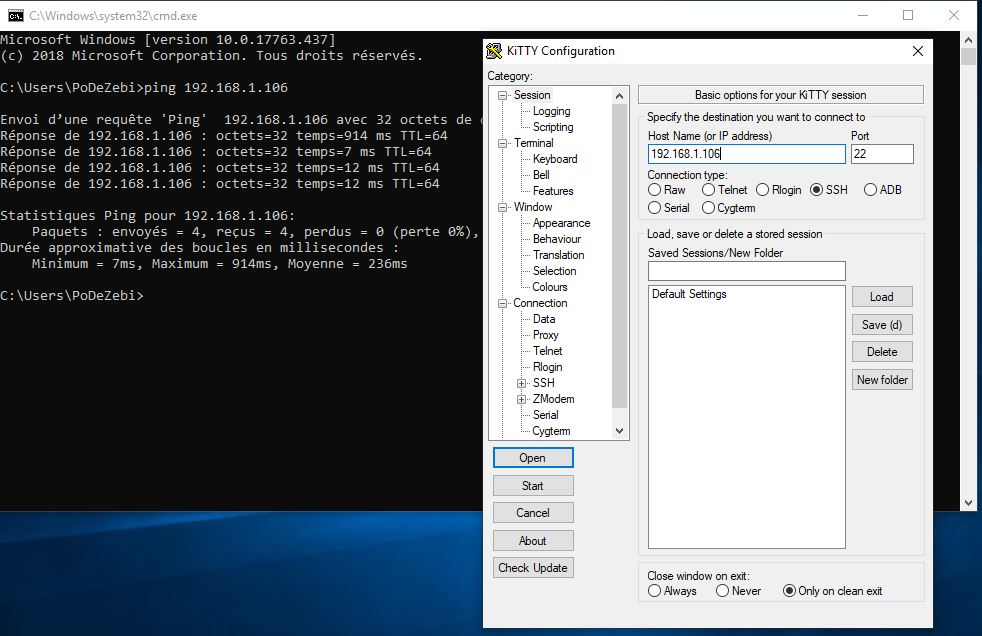Open the Data category
Viewport: 982px width, 636px height.
544,319
